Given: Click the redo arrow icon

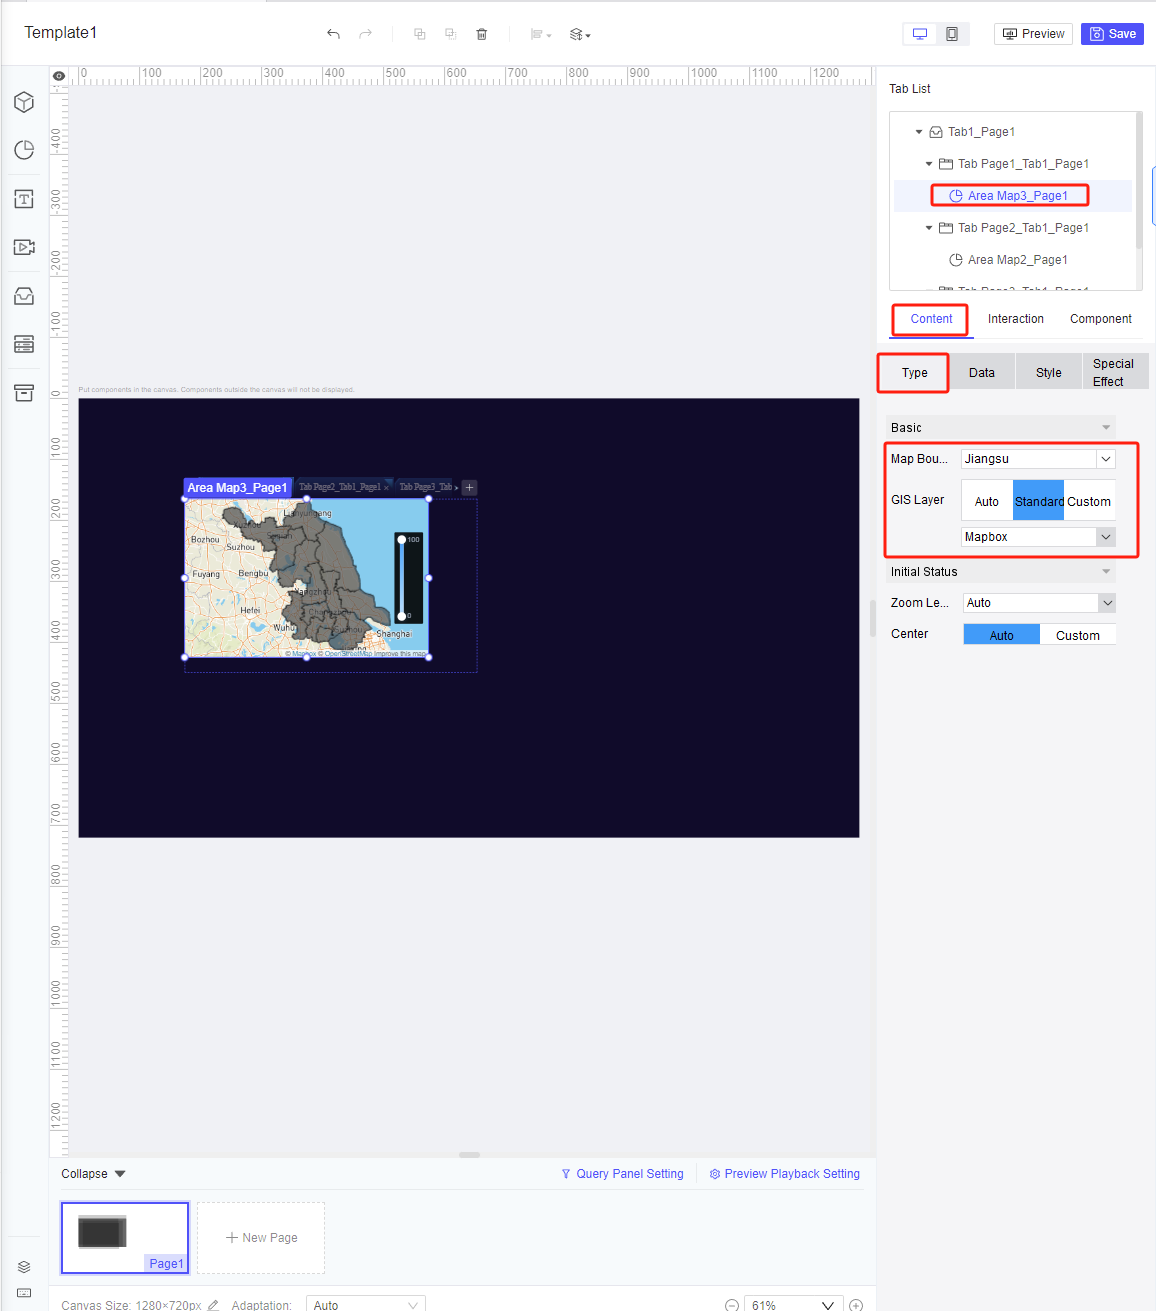Looking at the screenshot, I should [365, 33].
